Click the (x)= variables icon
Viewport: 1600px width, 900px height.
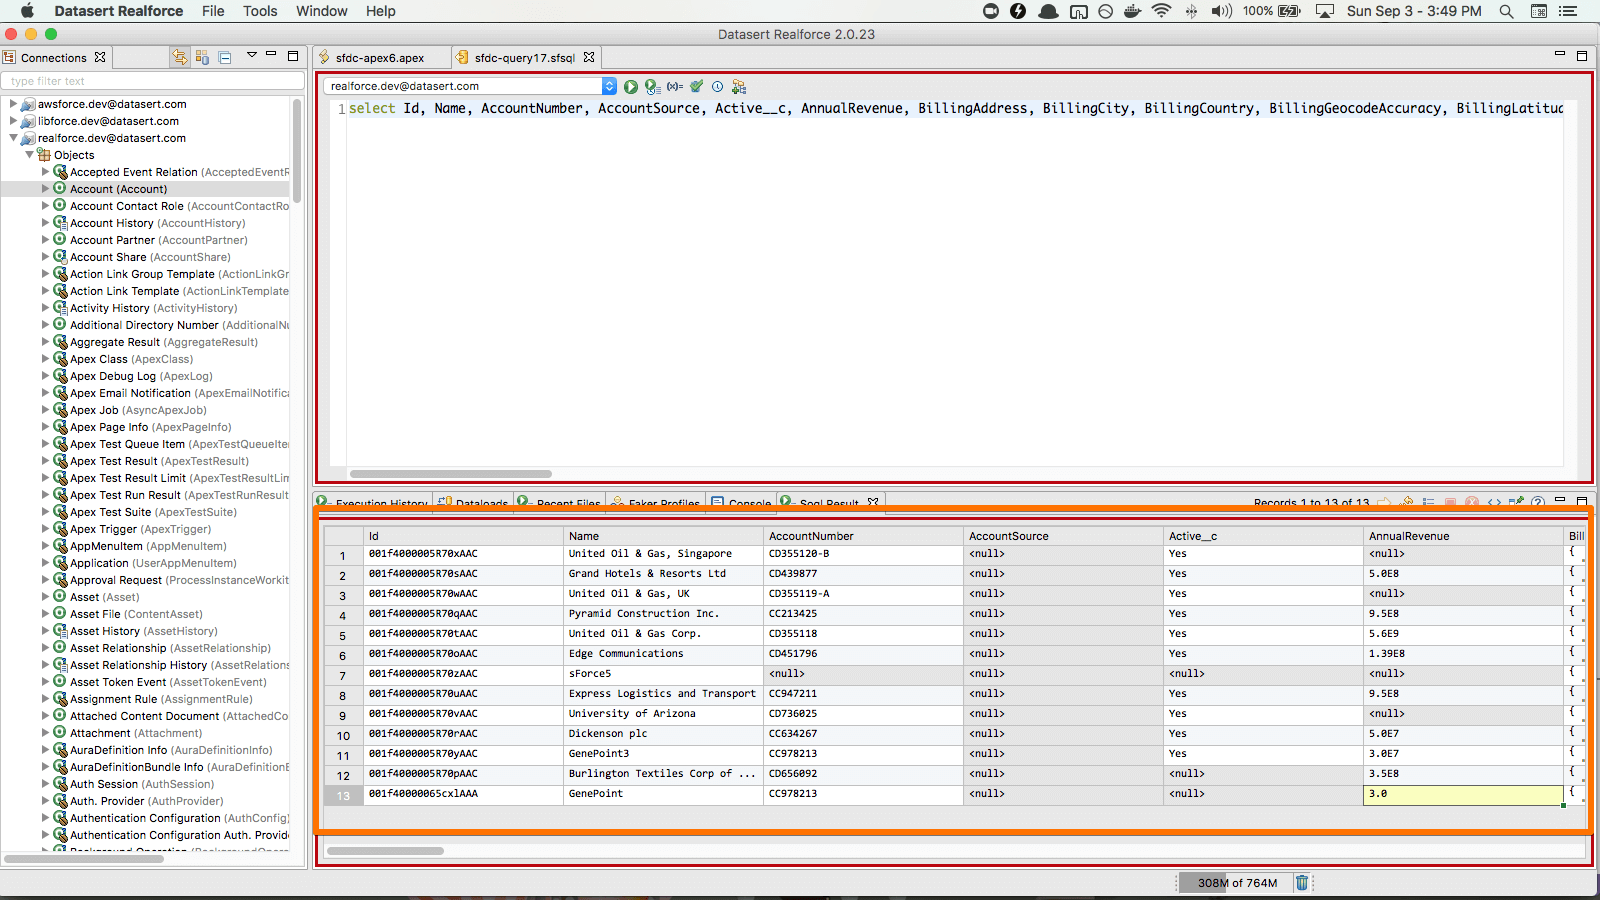675,87
